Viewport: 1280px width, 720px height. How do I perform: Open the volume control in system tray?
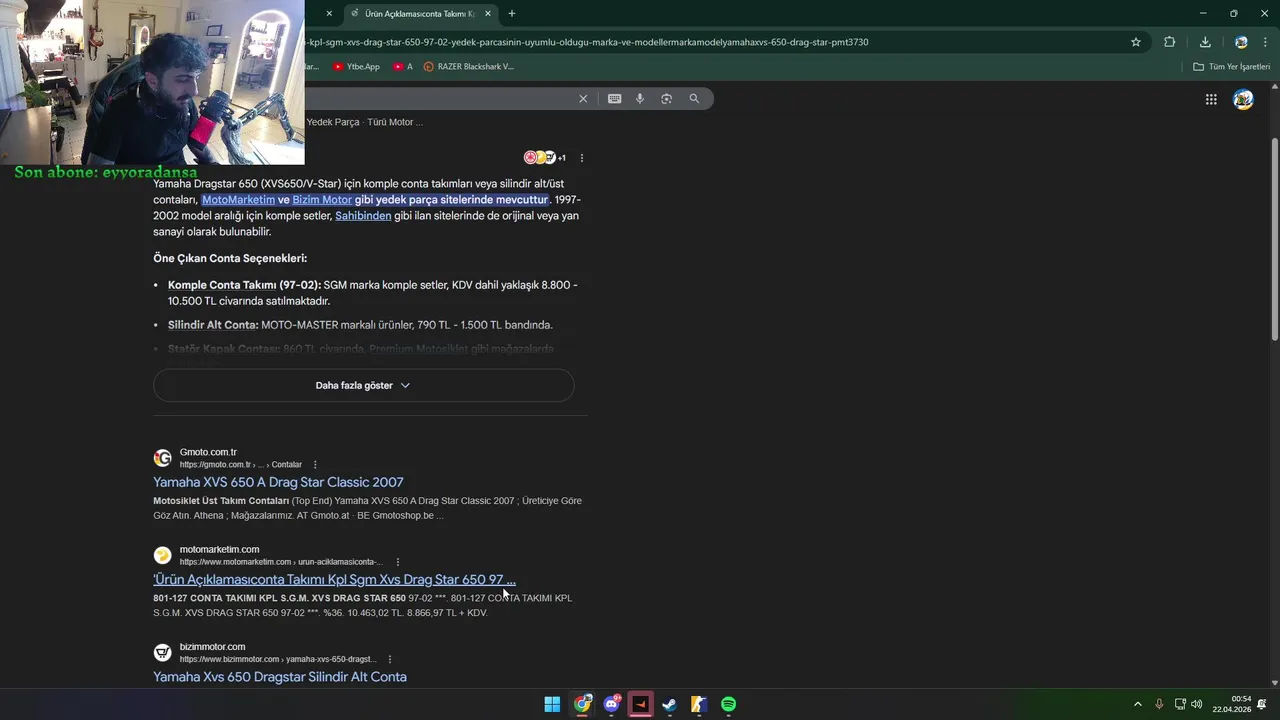point(1197,704)
